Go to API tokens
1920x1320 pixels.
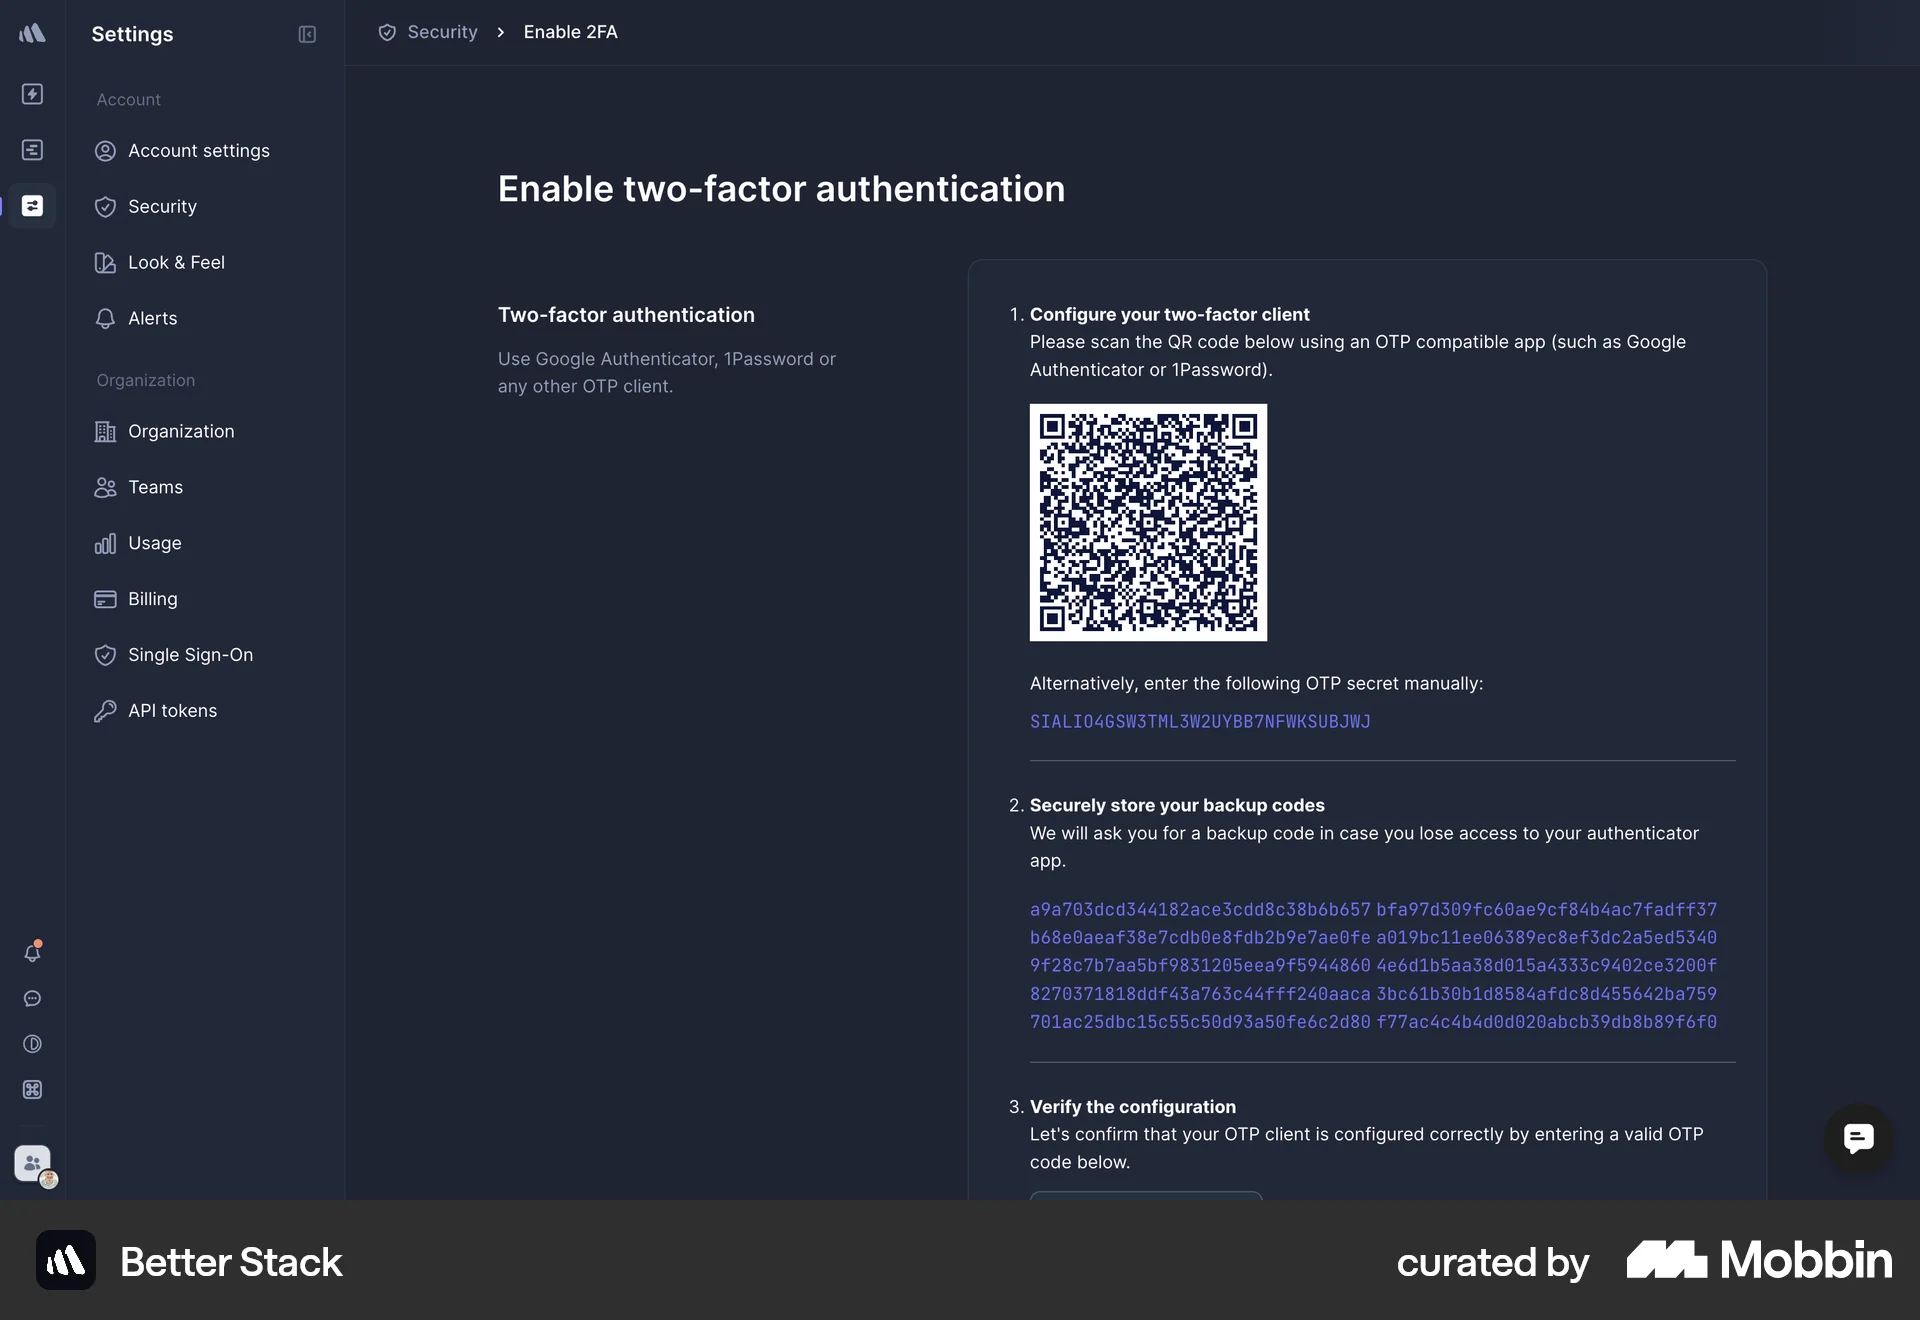coord(172,710)
